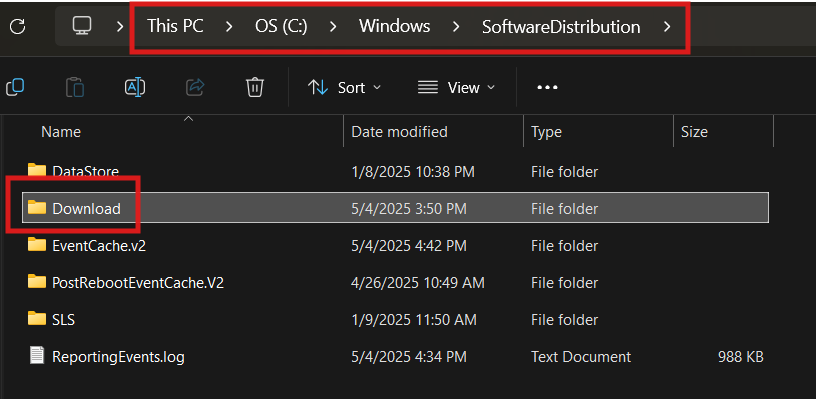Click the SLS folder icon
The image size is (816, 399).
(x=37, y=318)
